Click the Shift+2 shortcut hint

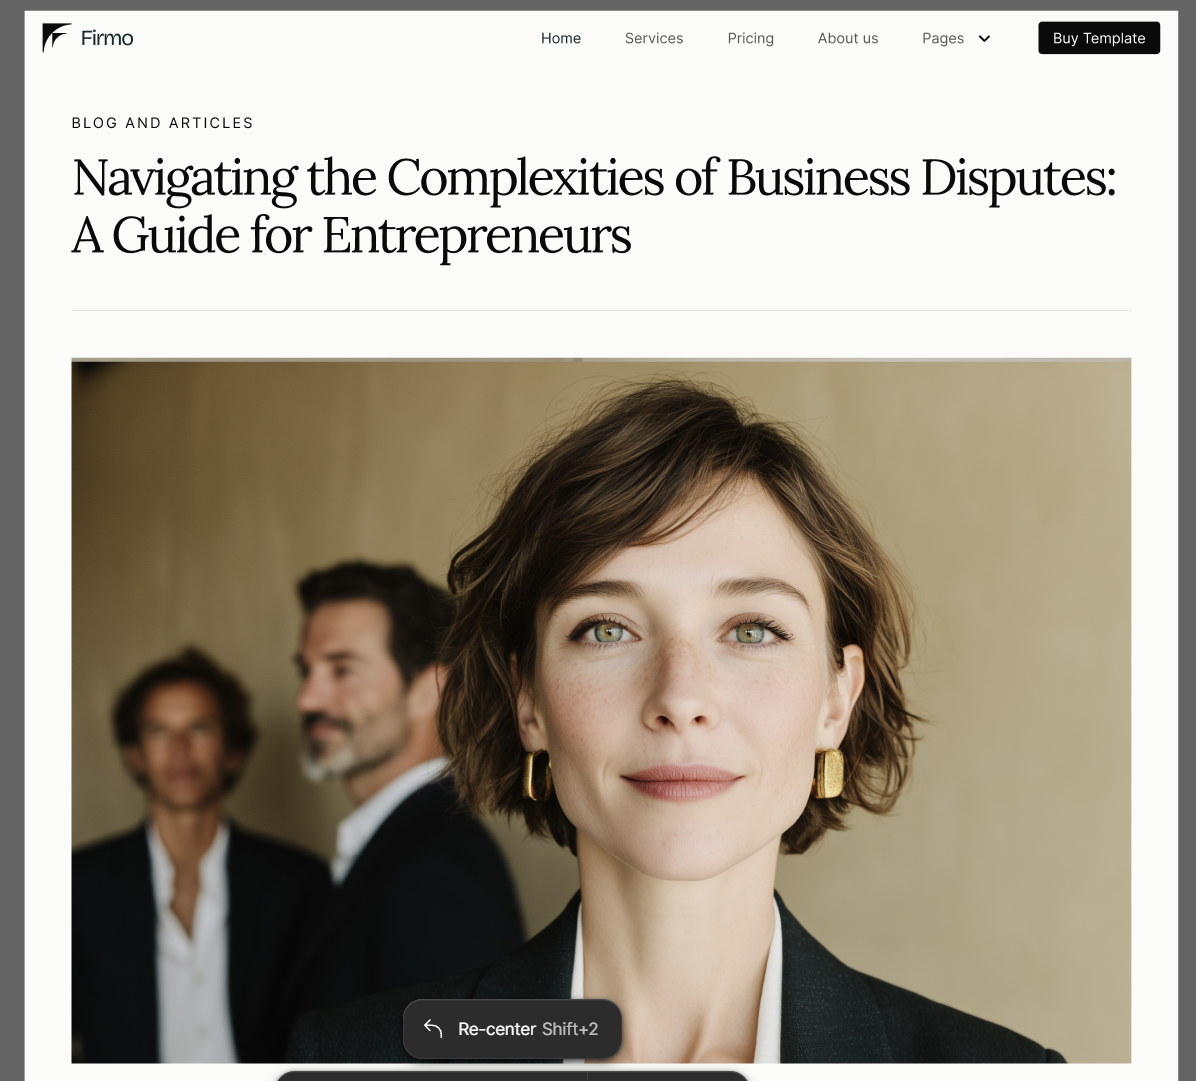570,1029
